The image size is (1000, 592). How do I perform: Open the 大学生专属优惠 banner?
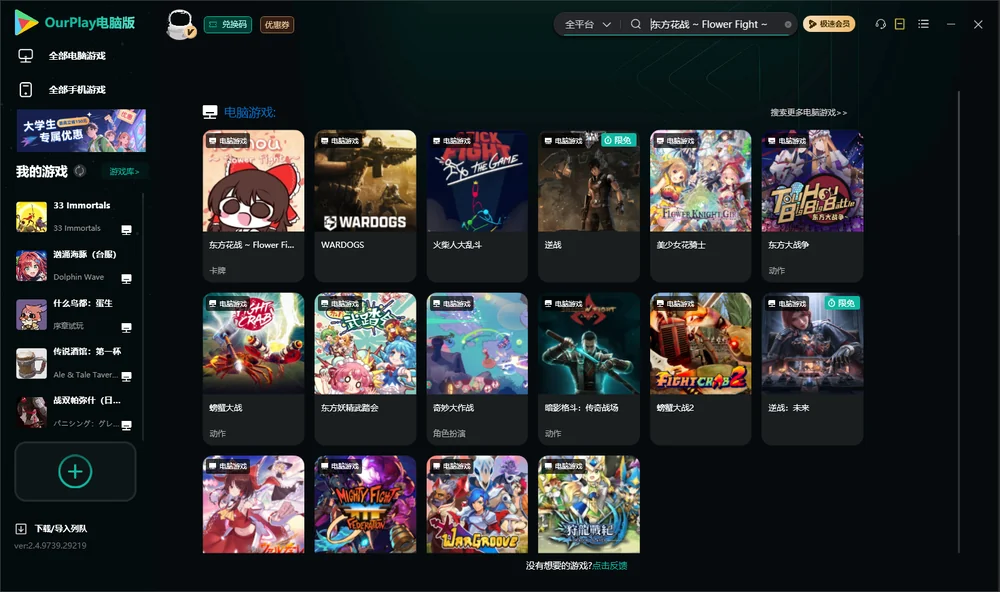(x=81, y=130)
